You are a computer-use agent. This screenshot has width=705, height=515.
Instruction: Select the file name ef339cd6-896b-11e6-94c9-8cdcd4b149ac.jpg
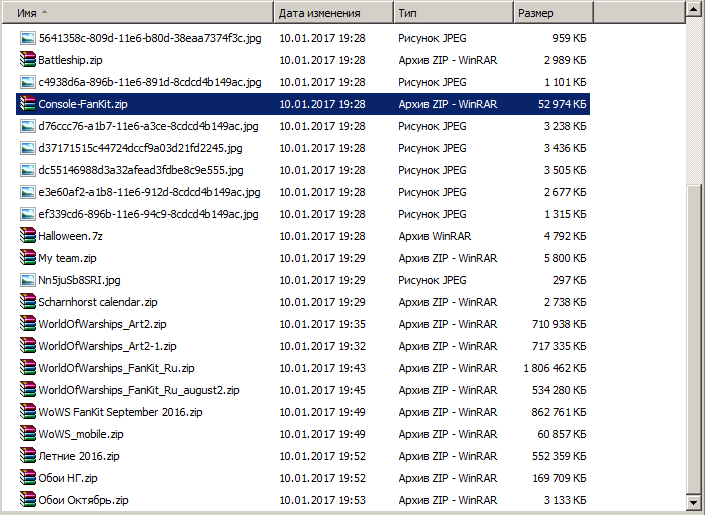pos(148,215)
